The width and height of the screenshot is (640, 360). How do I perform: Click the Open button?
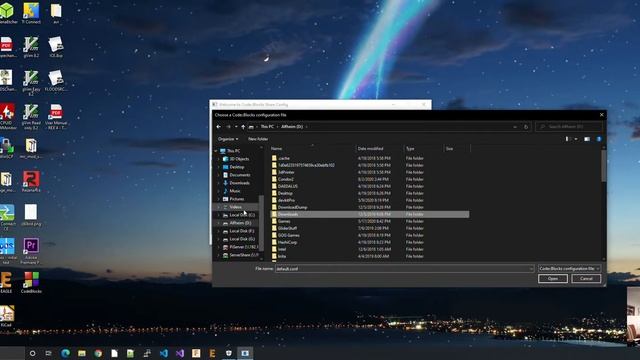point(553,279)
